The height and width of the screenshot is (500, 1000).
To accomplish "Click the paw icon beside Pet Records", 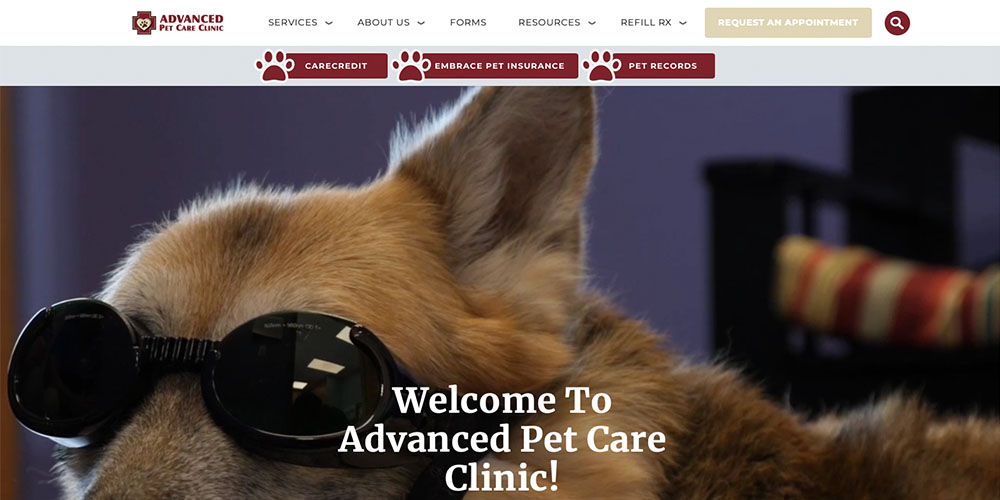I will (x=601, y=66).
